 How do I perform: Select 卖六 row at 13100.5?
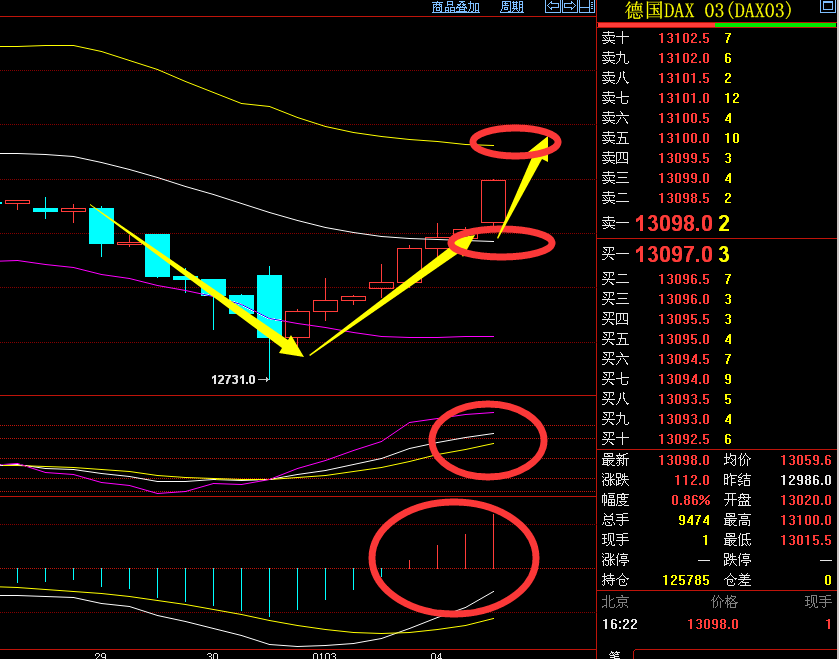coord(716,118)
